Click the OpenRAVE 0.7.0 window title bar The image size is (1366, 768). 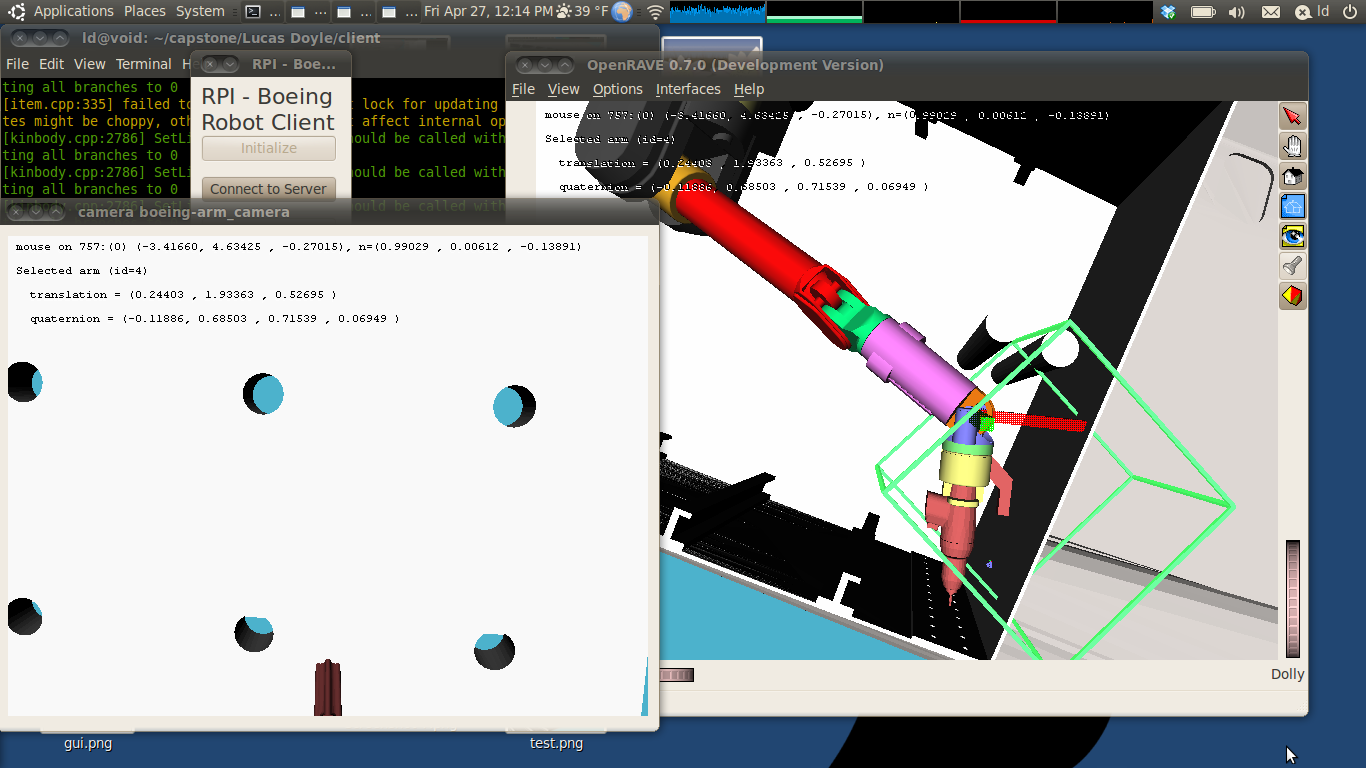[906, 65]
